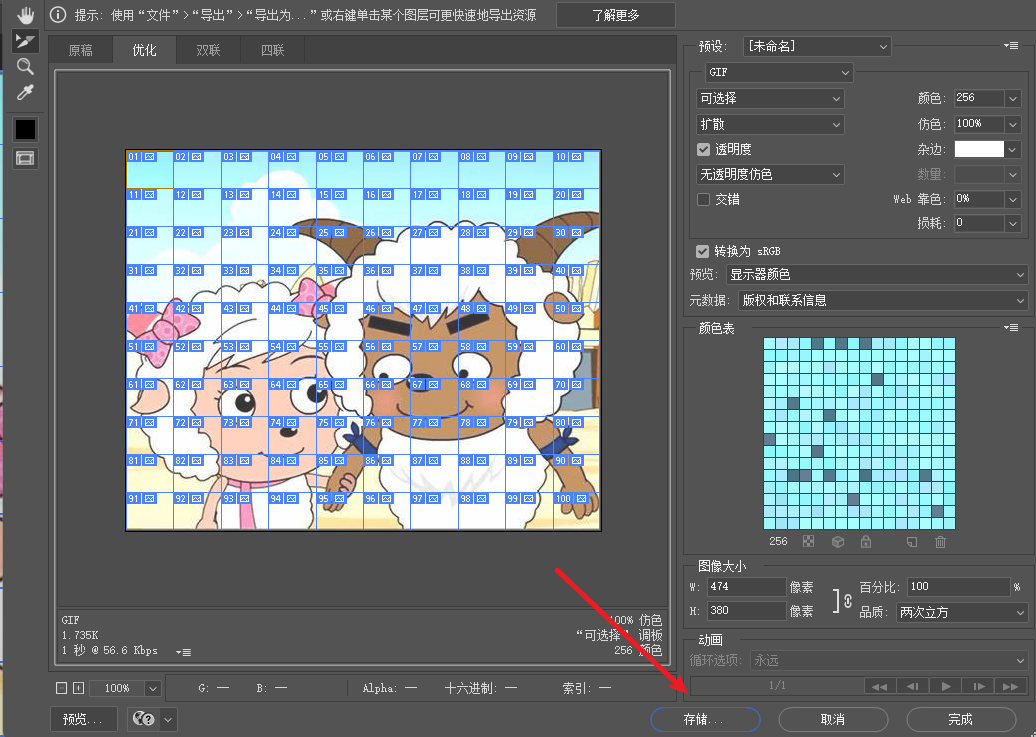
Task: Expand the 仿色 100% dropdown arrow
Action: (1013, 124)
